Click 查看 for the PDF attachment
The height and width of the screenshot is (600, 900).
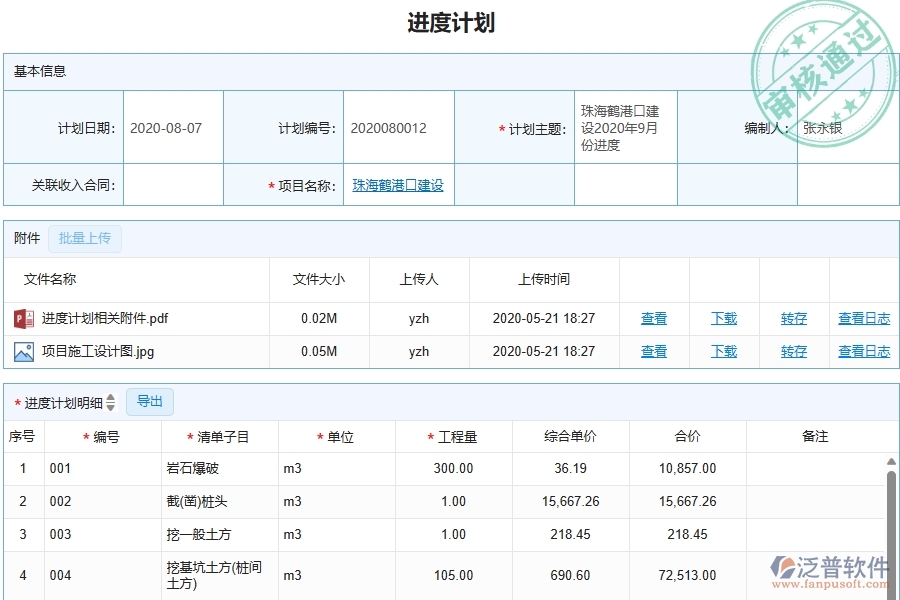(653, 318)
